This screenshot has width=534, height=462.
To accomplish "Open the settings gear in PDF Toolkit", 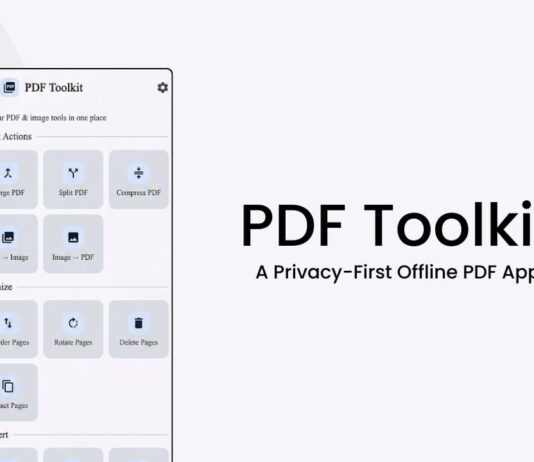I will pos(162,87).
